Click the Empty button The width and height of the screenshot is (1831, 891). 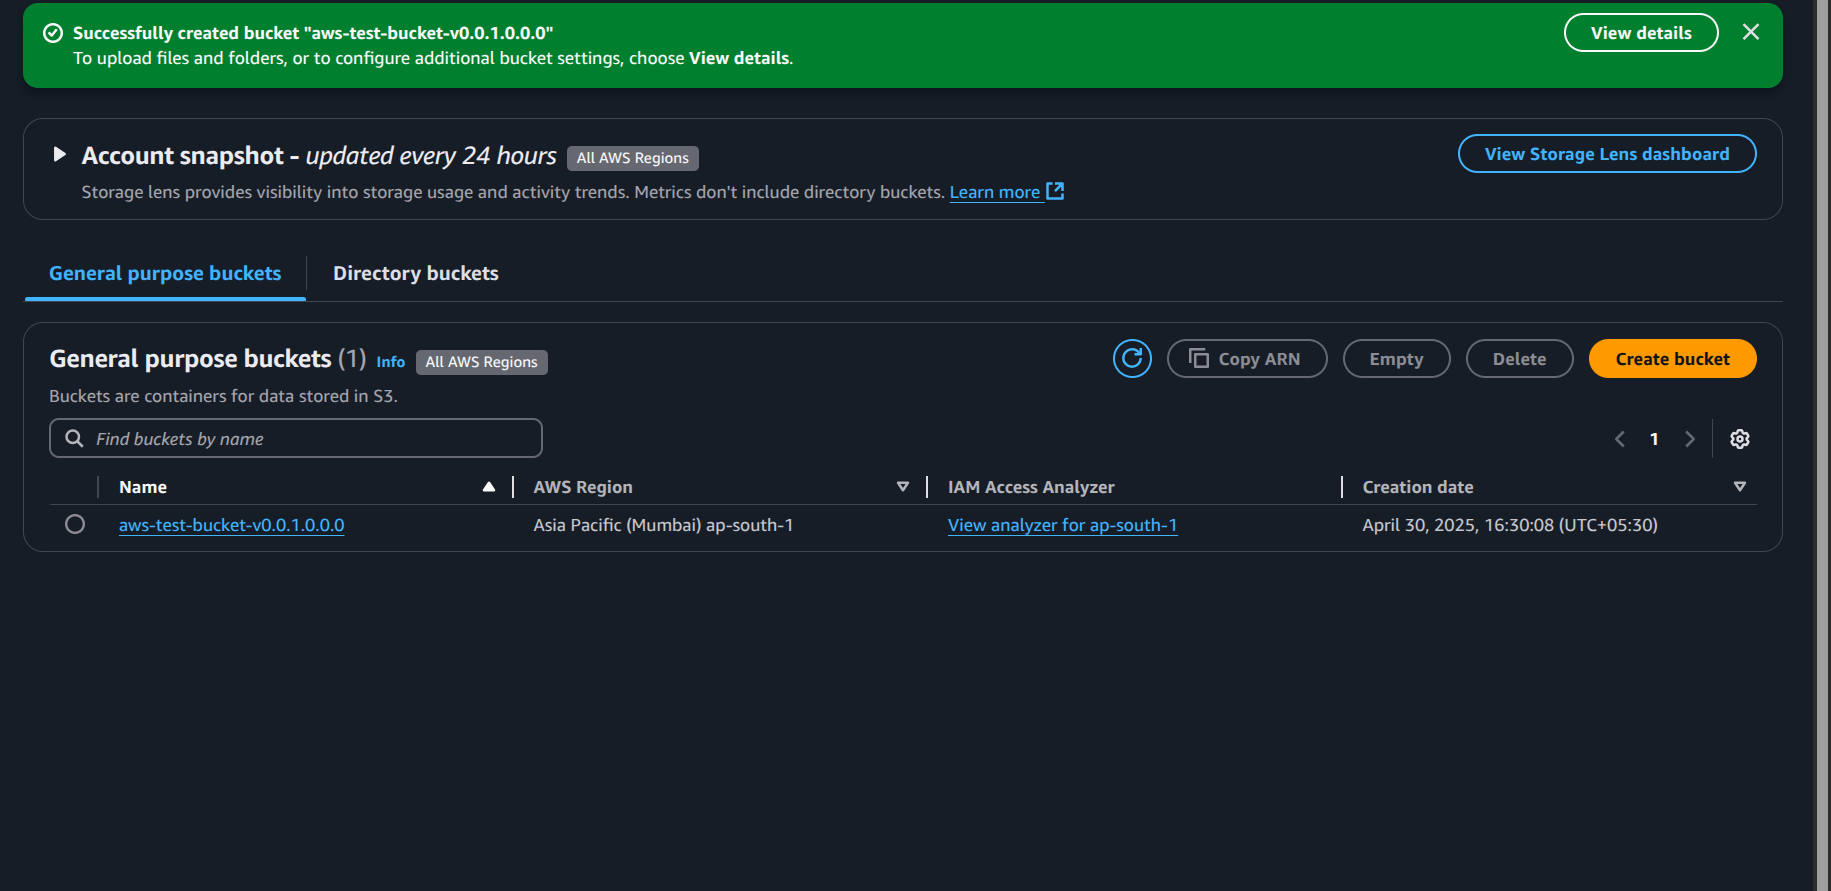(x=1396, y=359)
